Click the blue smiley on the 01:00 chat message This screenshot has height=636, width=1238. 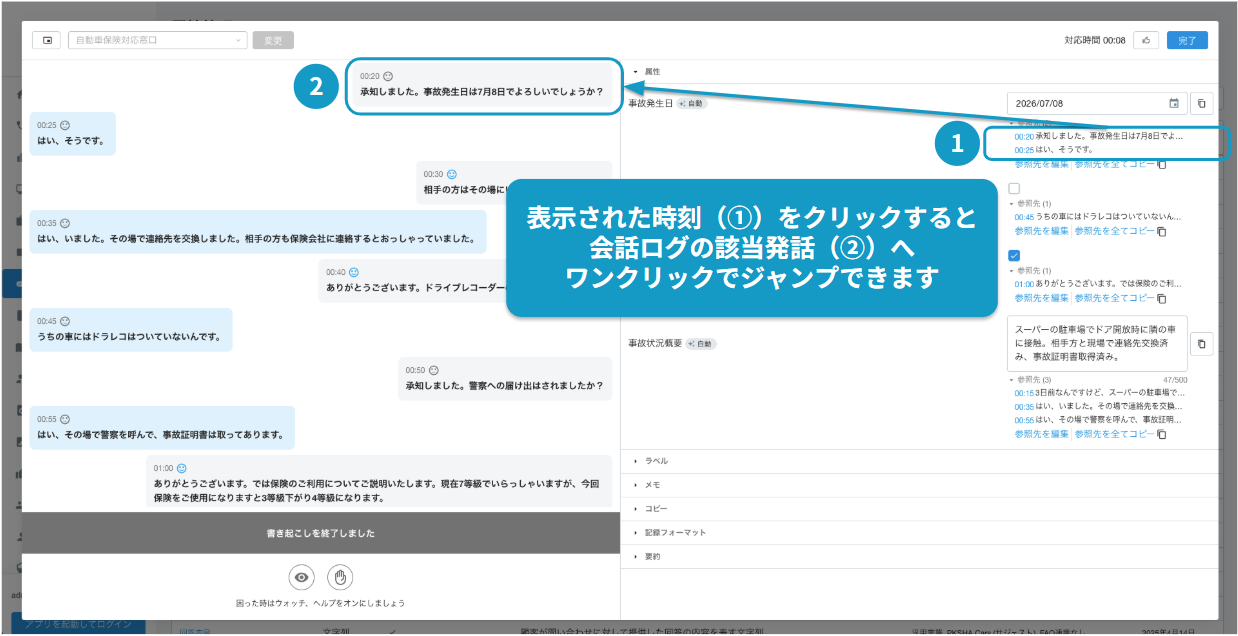tap(181, 468)
